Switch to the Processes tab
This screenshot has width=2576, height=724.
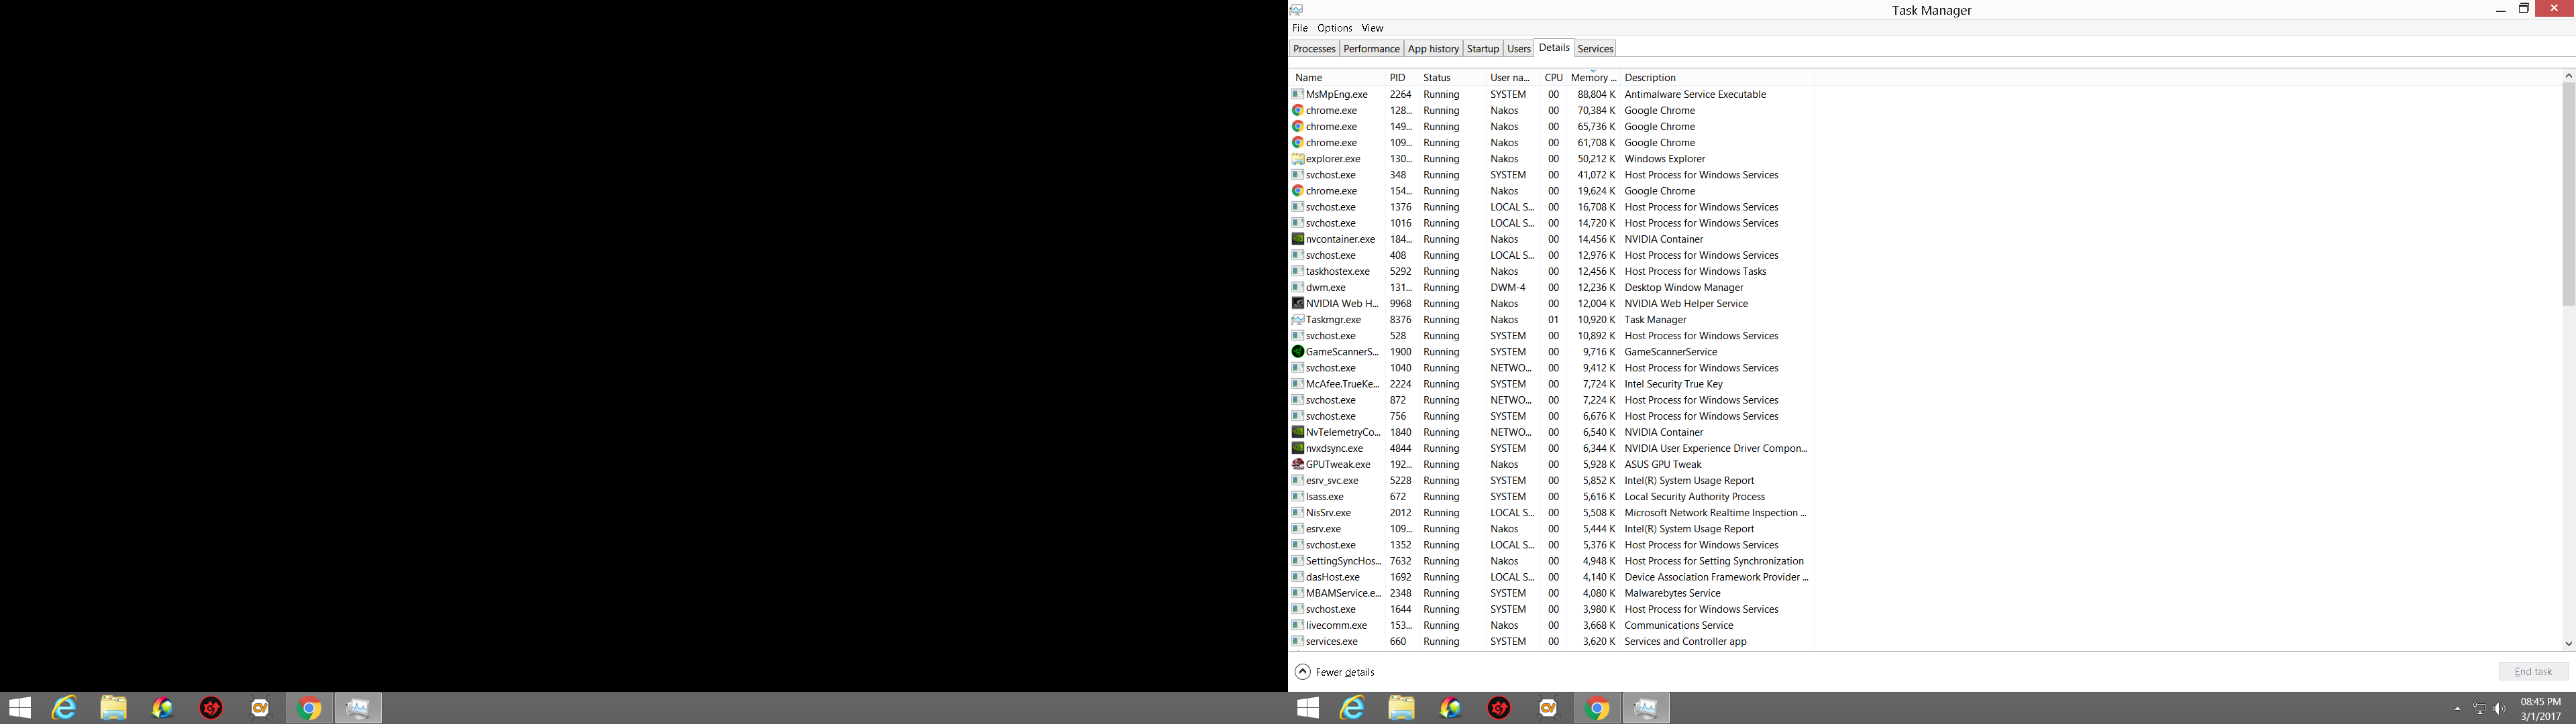tap(1313, 48)
